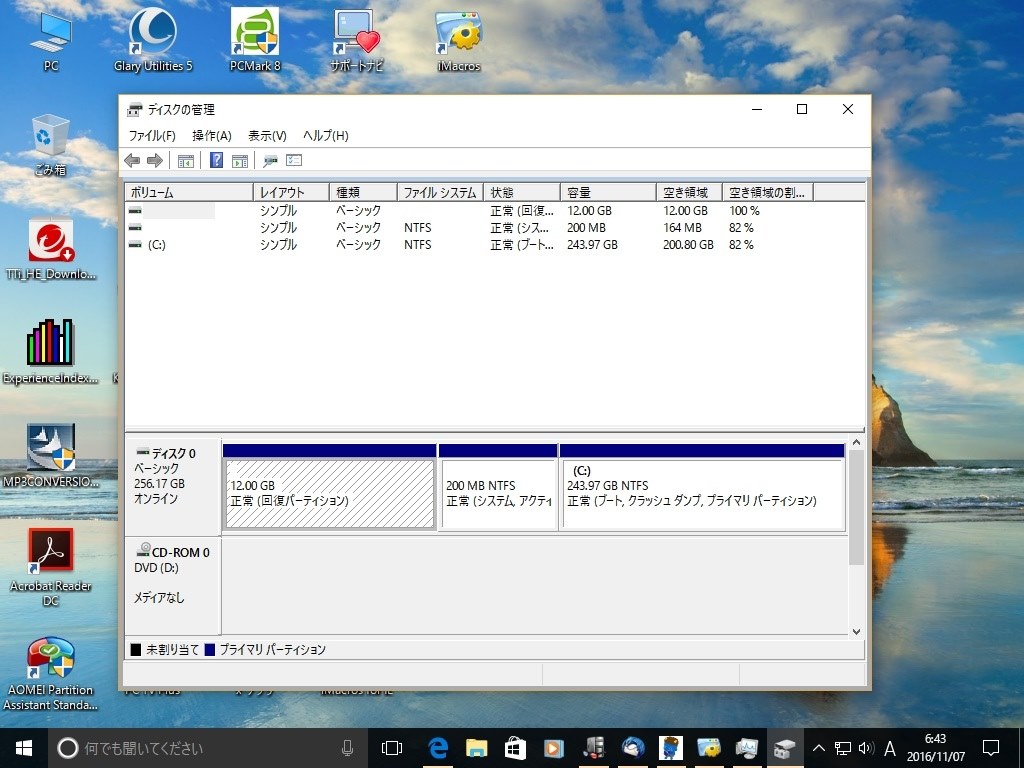The height and width of the screenshot is (768, 1024).
Task: Click the forward arrow in the toolbar
Action: 156,160
